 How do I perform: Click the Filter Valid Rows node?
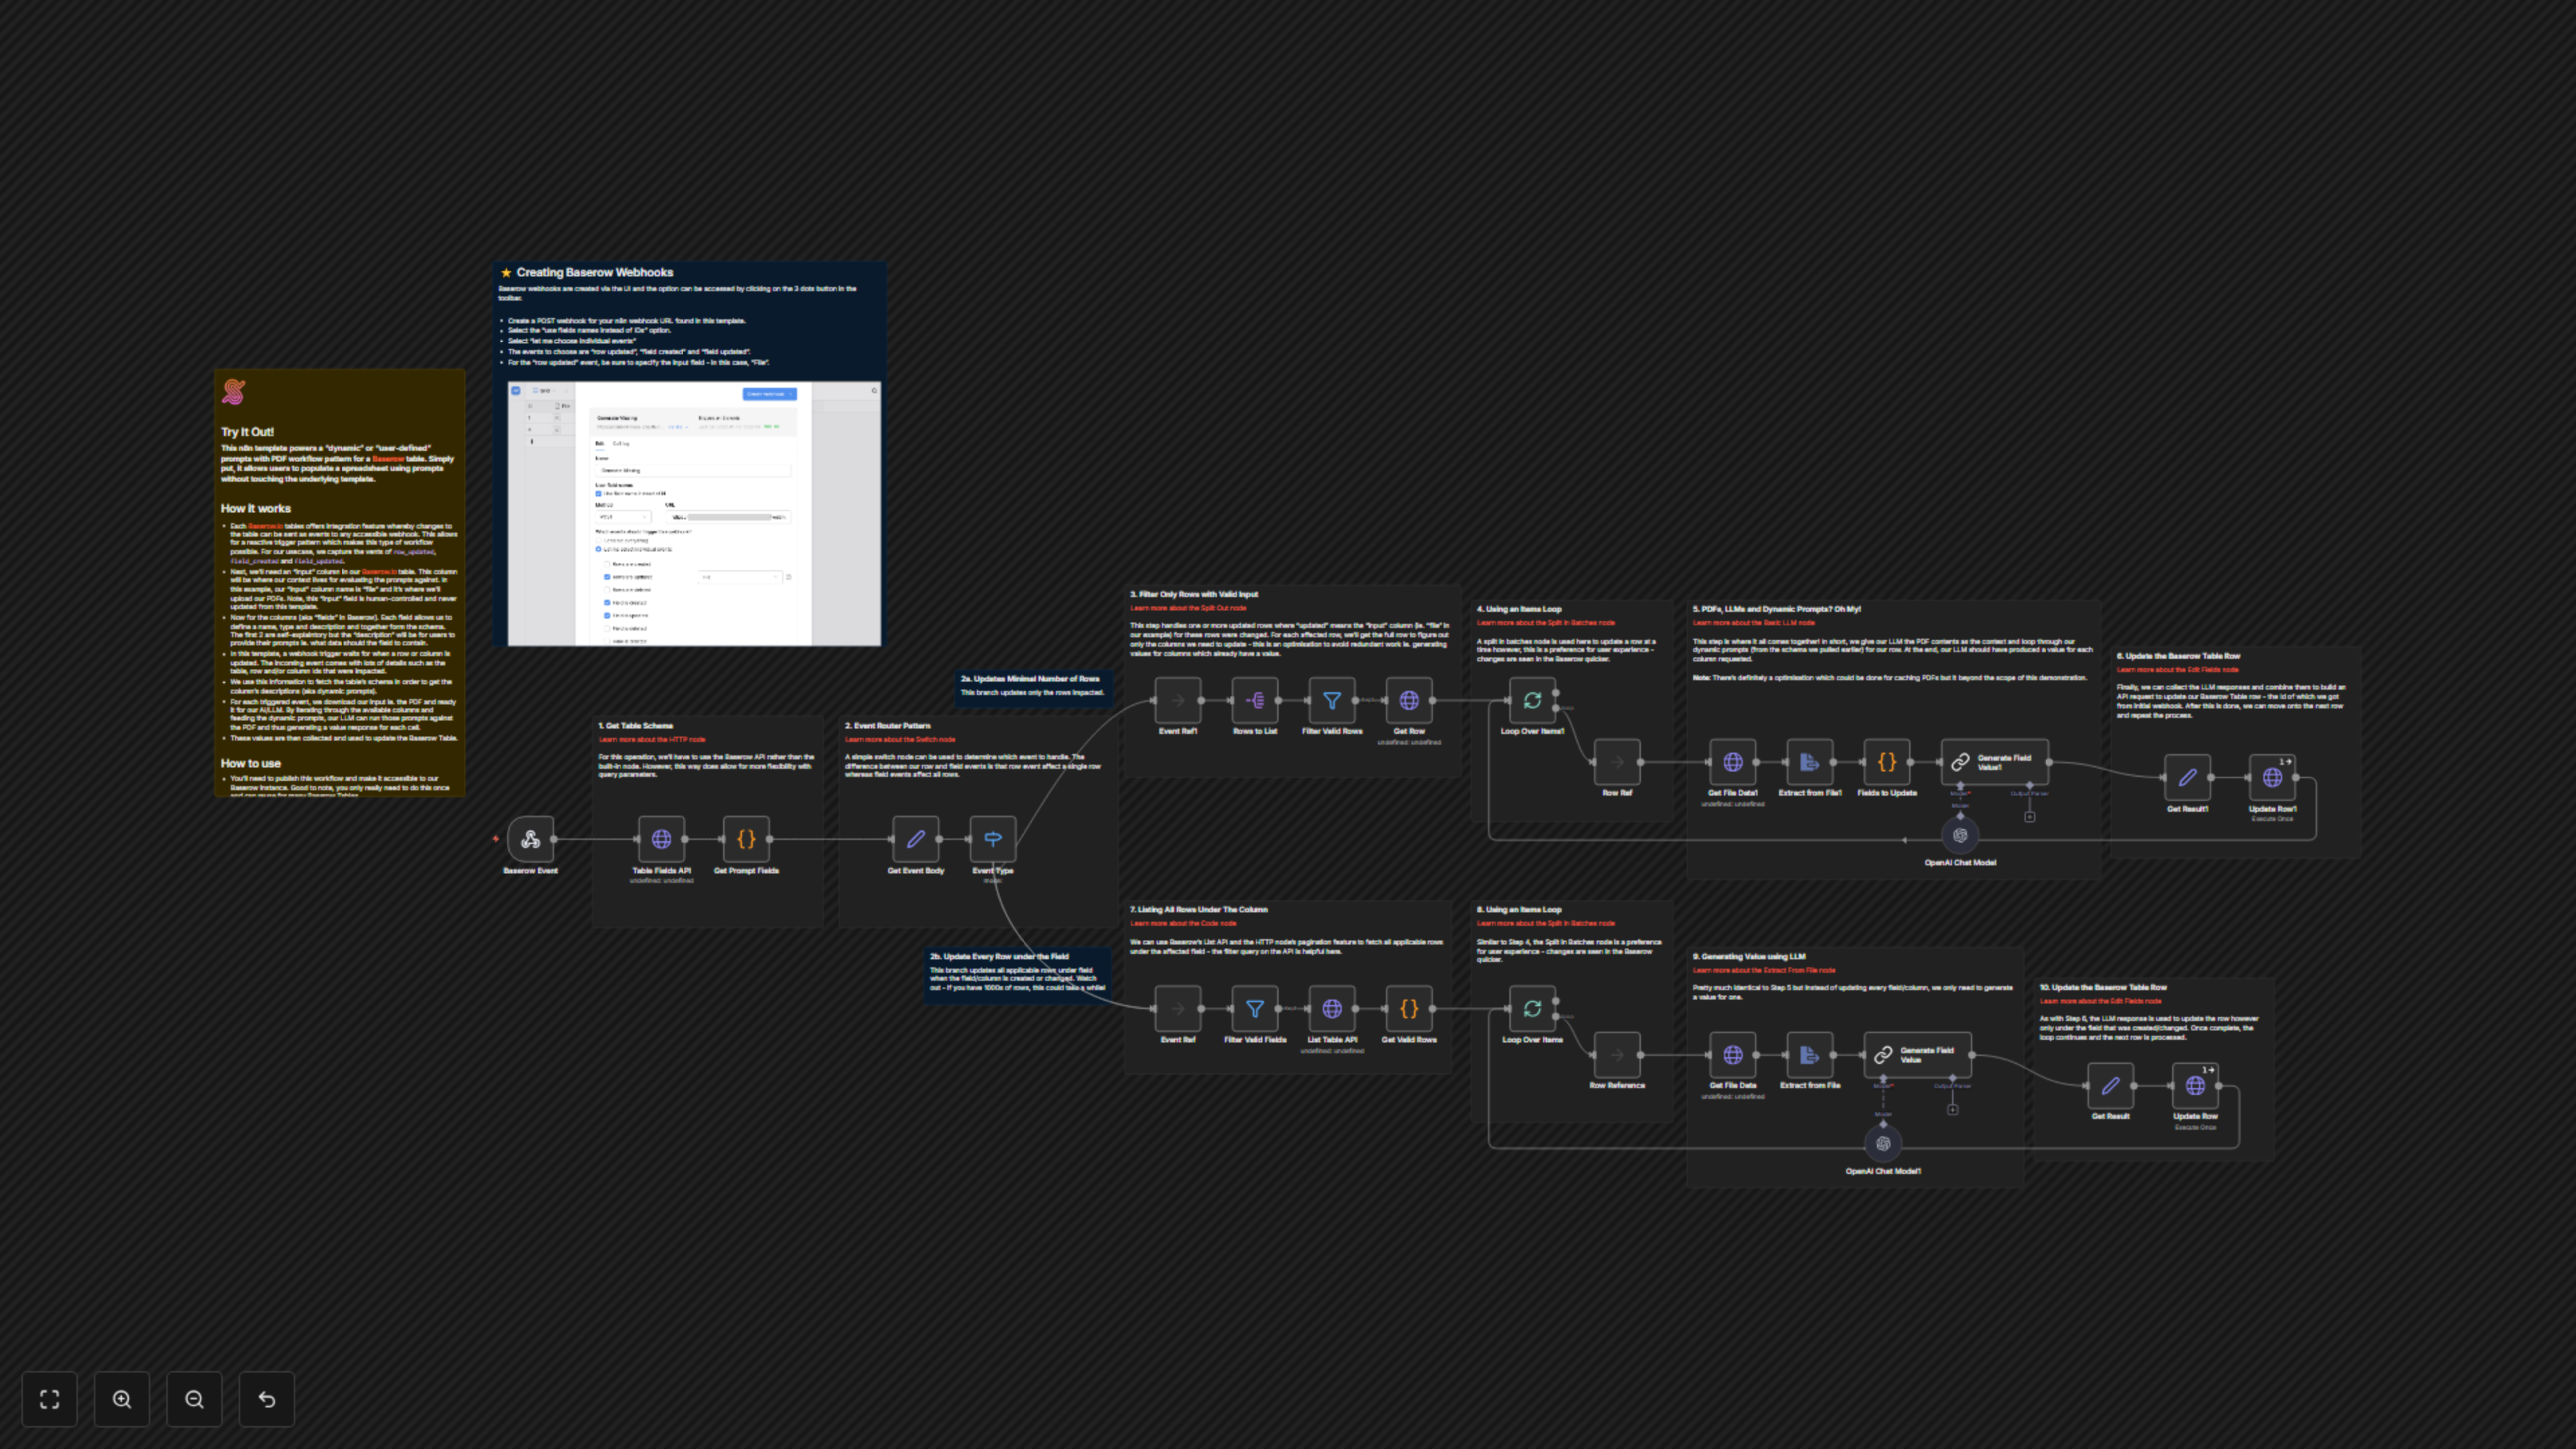click(x=1331, y=700)
